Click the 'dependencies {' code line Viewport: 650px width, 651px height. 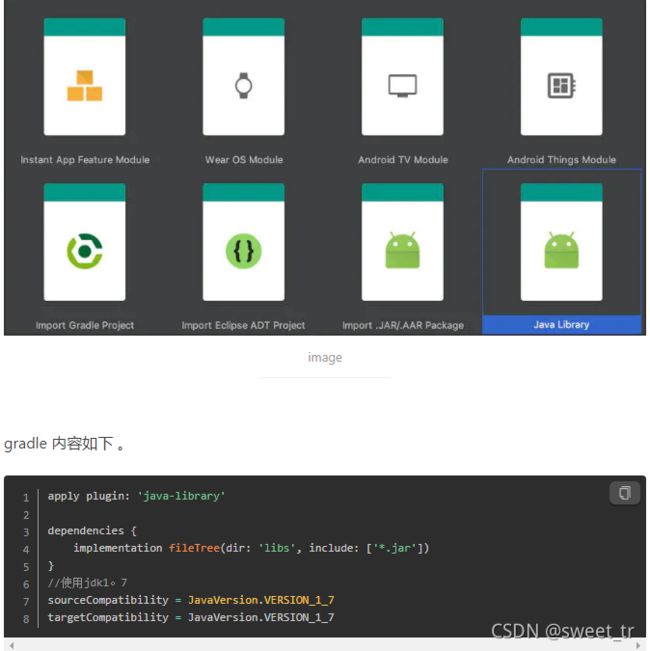click(x=92, y=531)
